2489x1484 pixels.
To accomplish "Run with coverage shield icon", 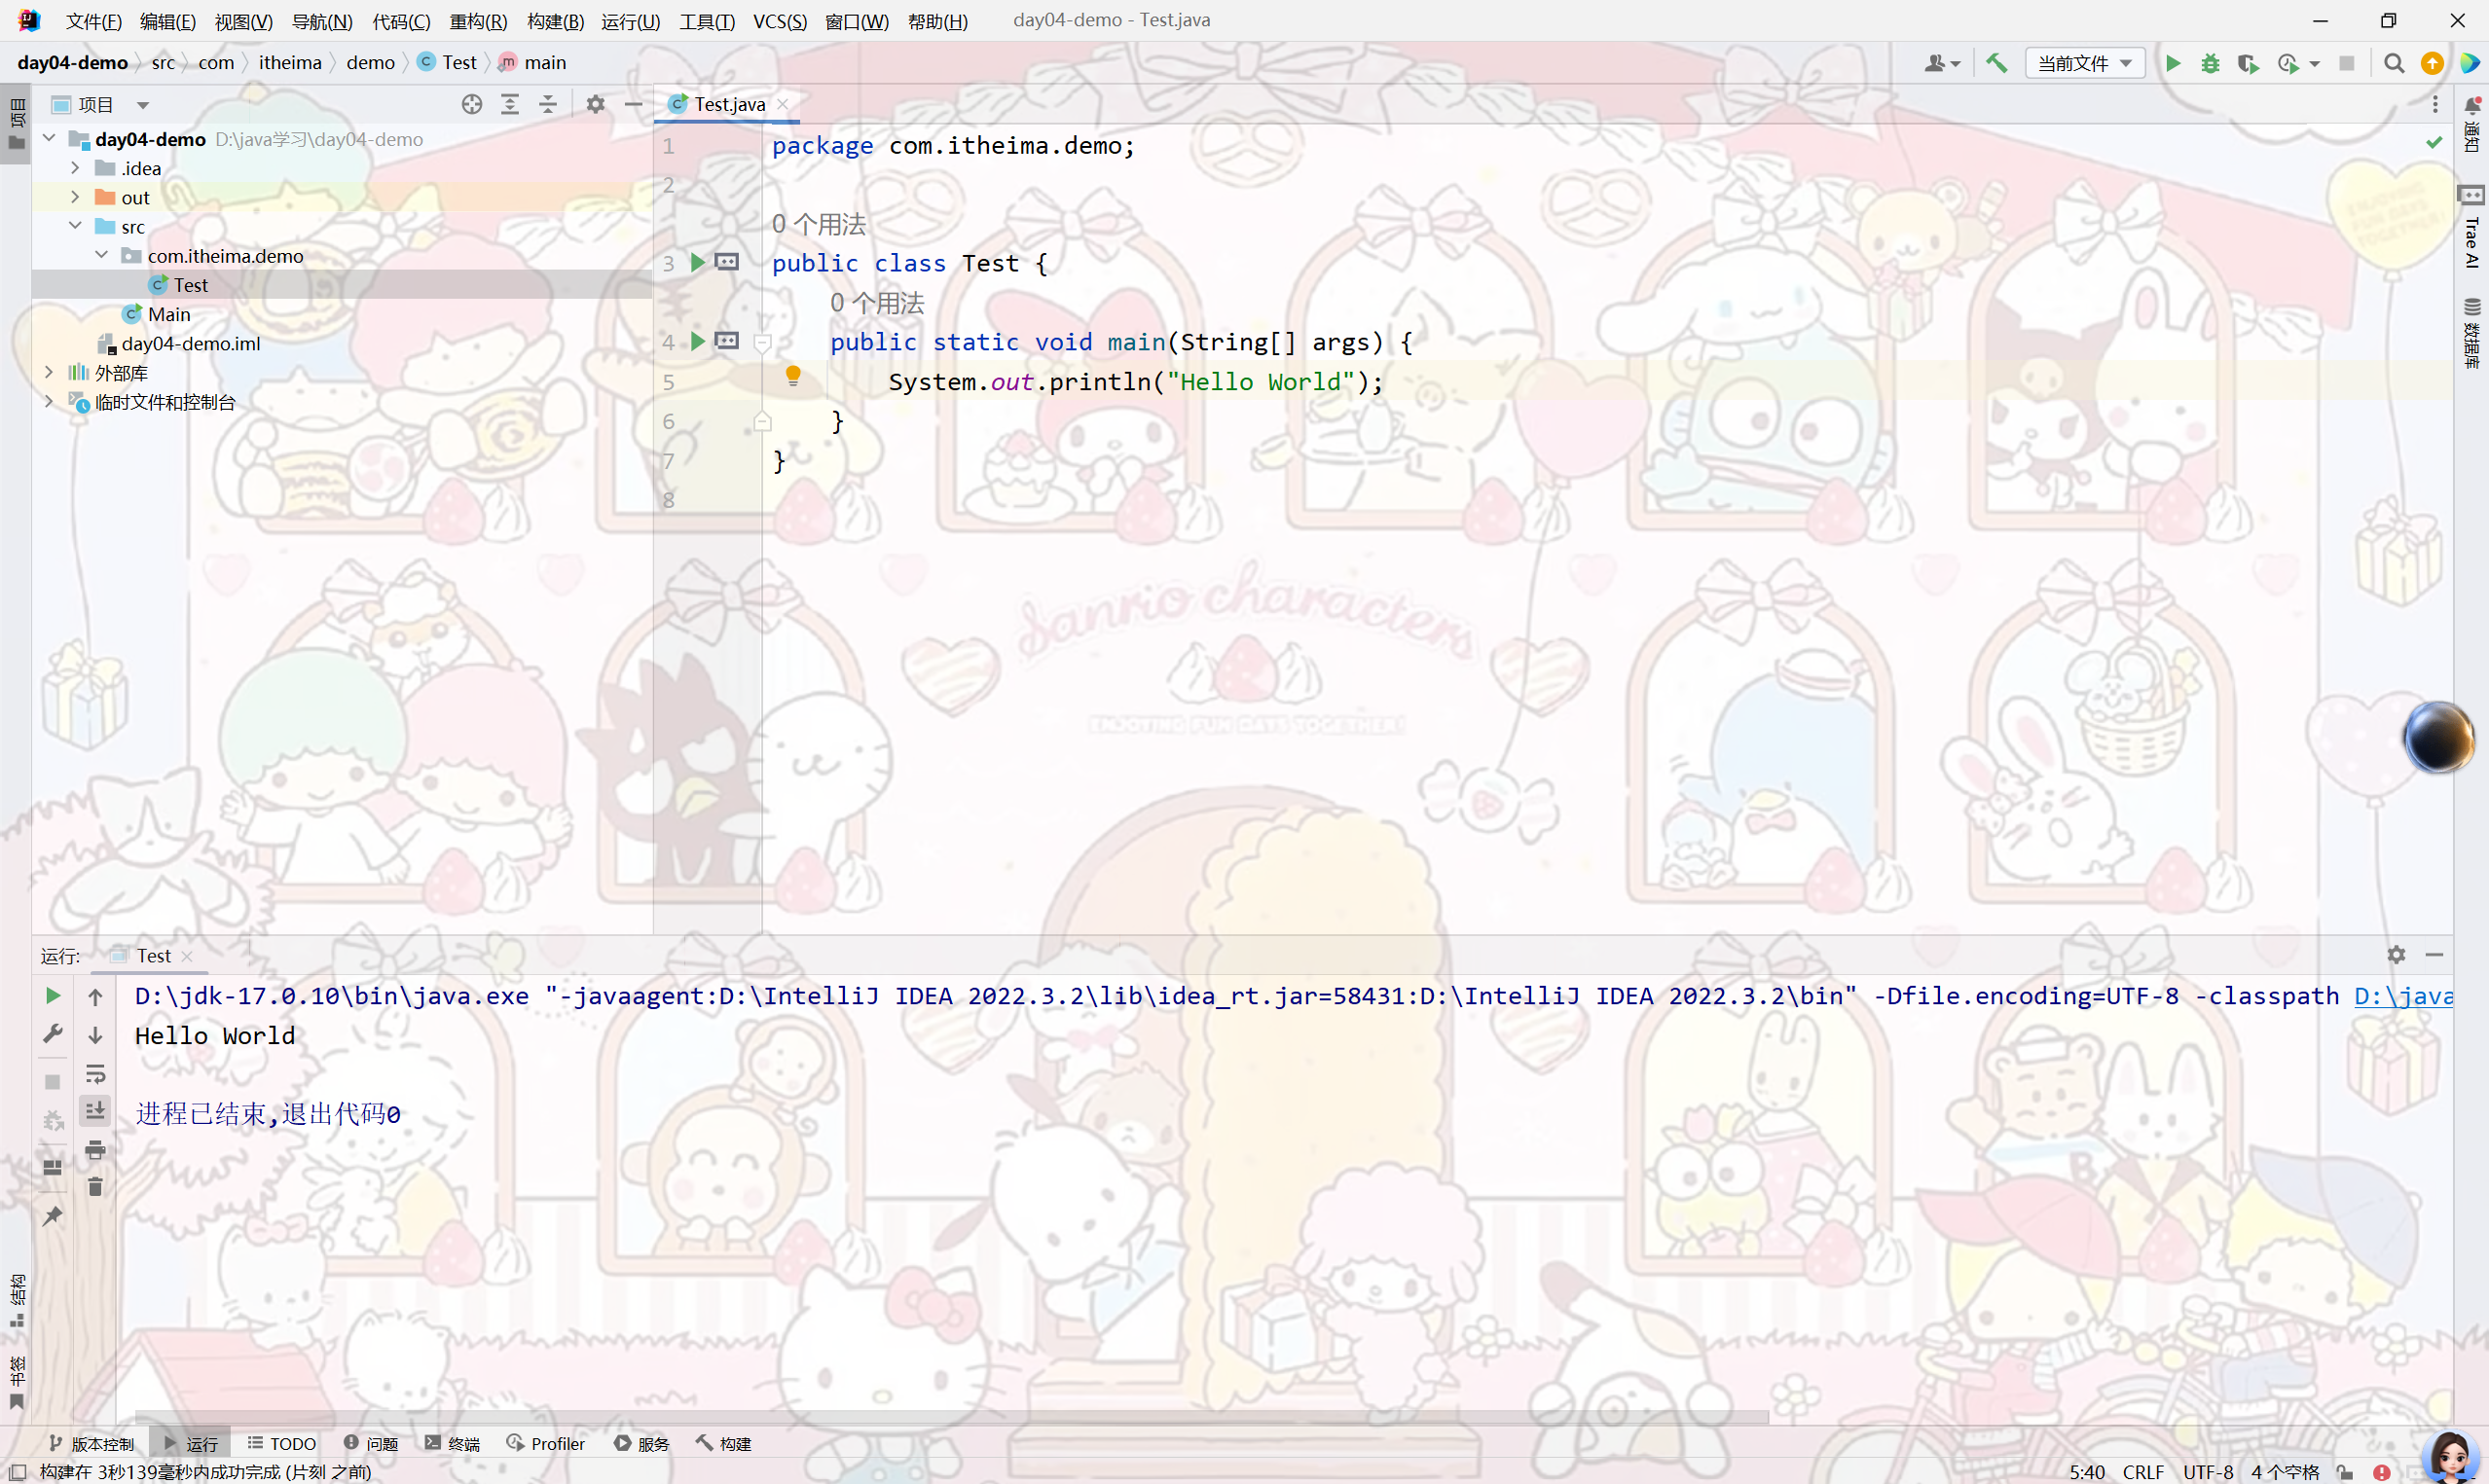I will (2248, 63).
